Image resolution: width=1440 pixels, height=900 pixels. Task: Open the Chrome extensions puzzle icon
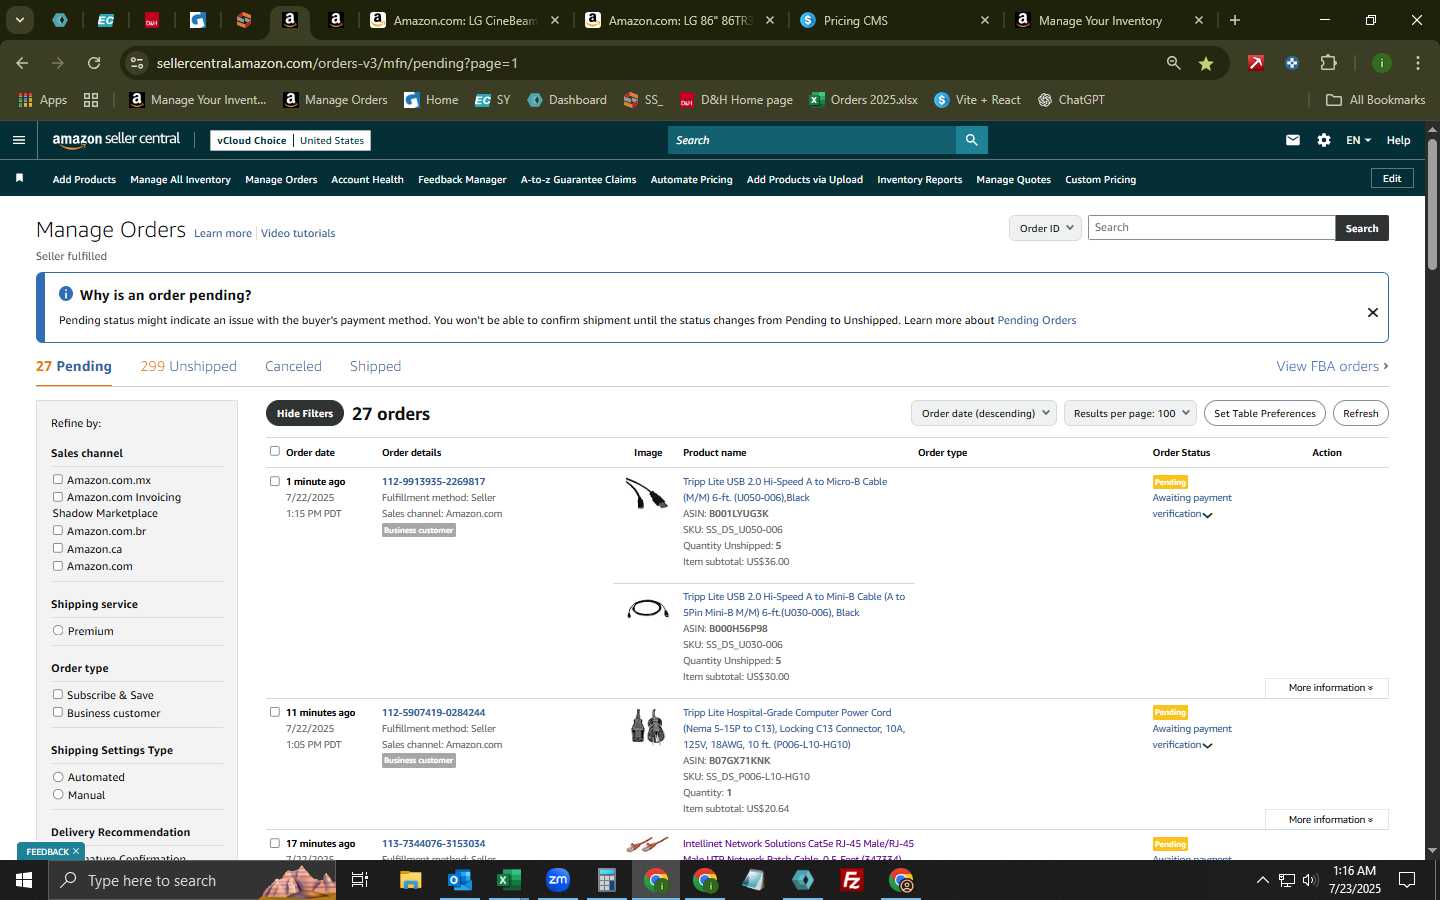coord(1328,63)
